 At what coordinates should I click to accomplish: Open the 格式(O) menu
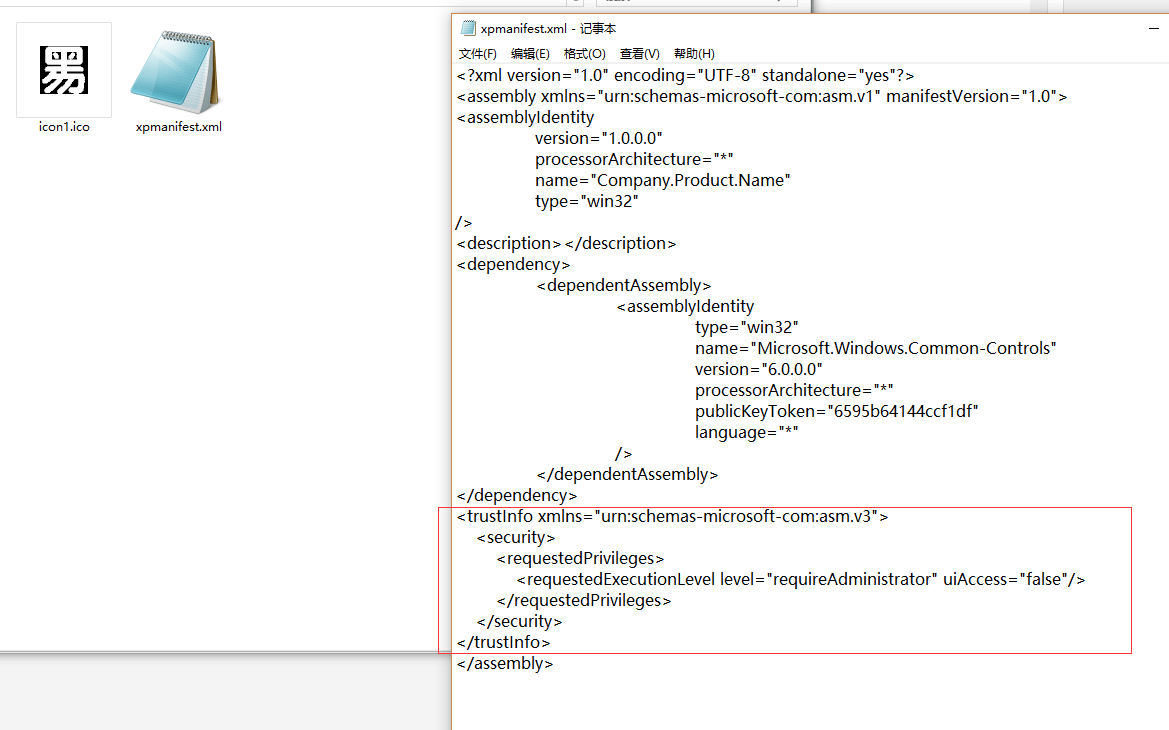coord(584,54)
